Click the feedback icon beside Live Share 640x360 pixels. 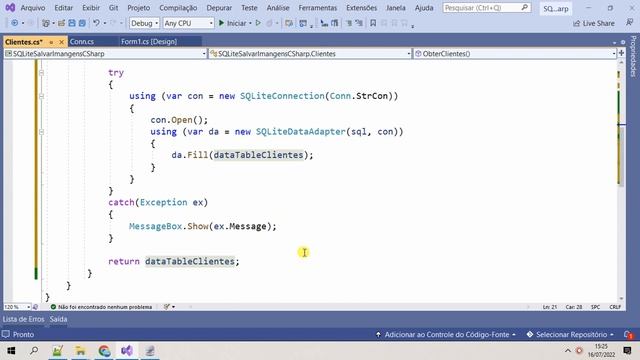pos(629,23)
